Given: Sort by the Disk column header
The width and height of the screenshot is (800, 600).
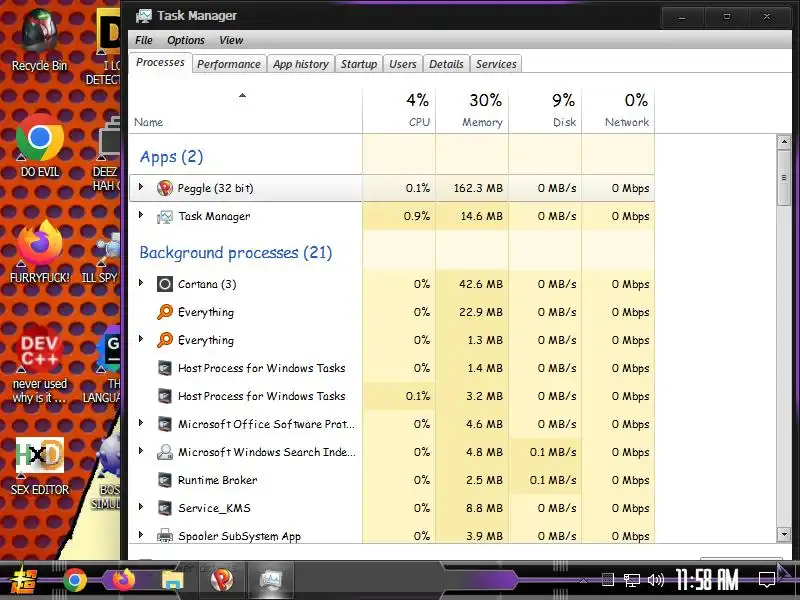Looking at the screenshot, I should [x=545, y=111].
